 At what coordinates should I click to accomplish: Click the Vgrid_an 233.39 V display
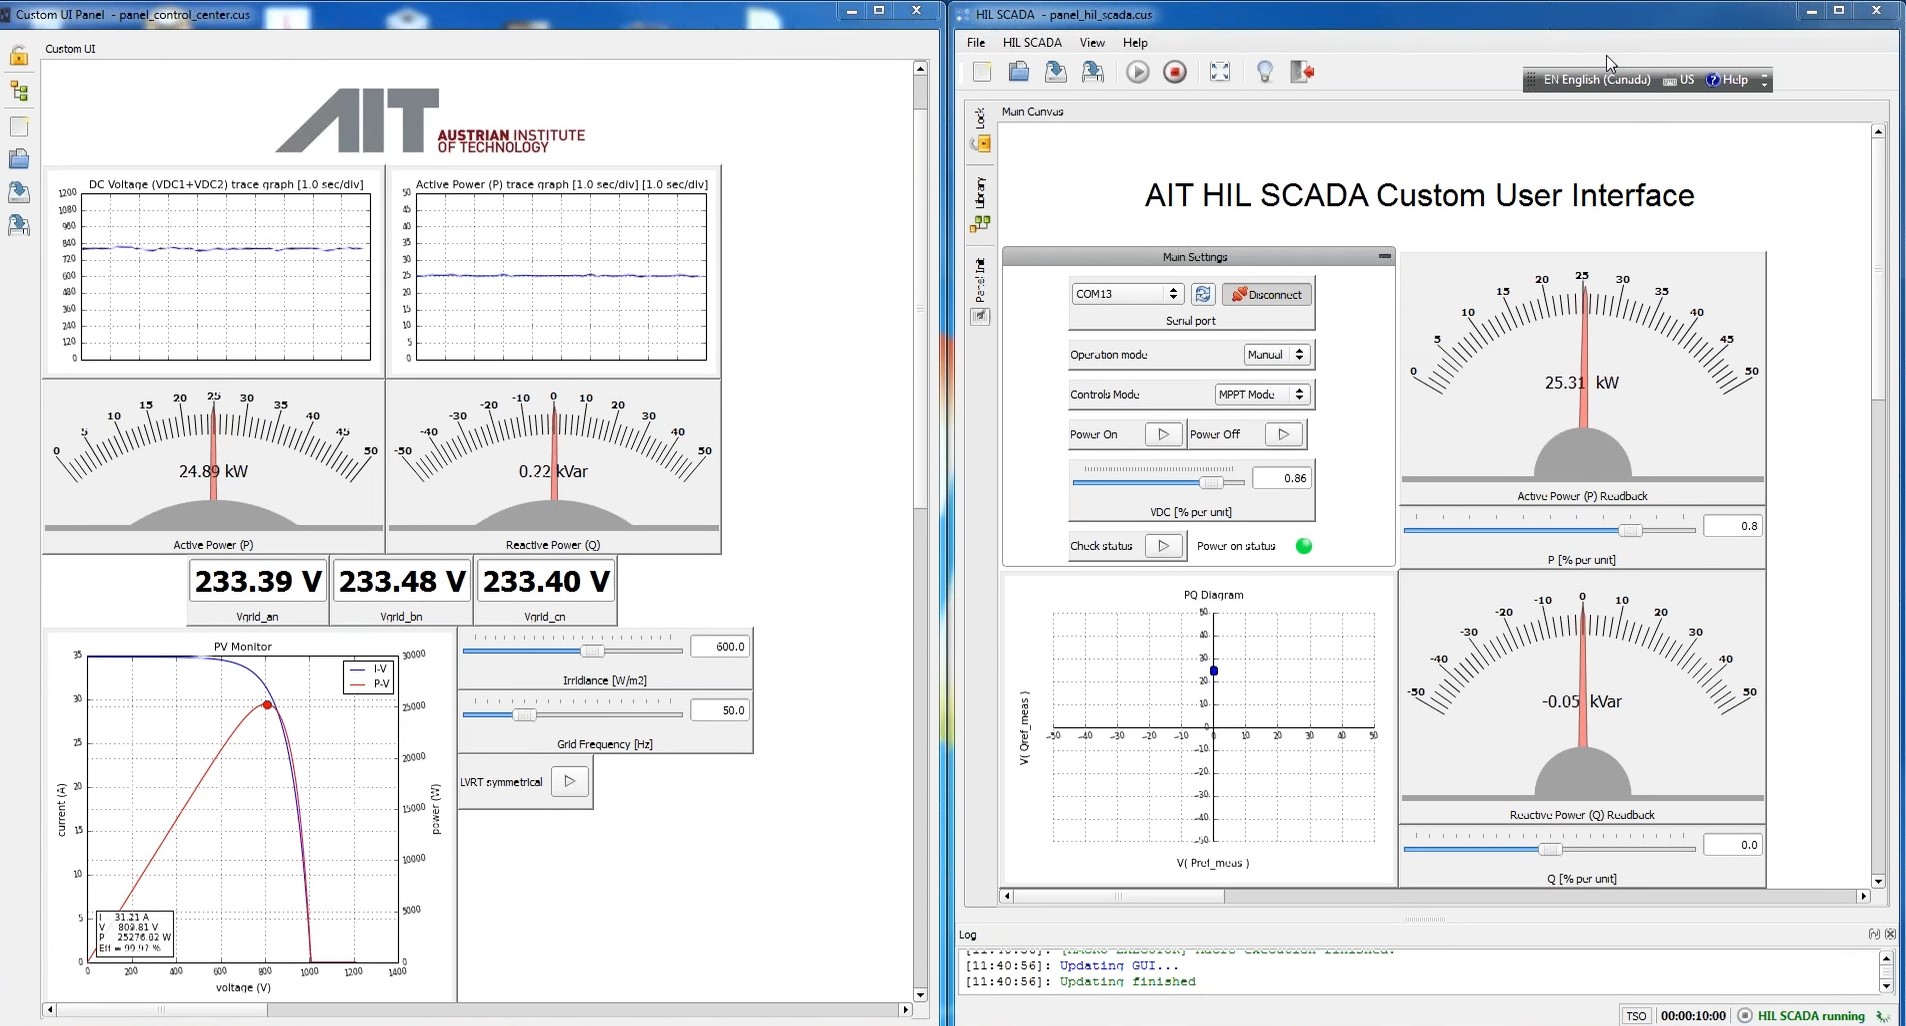click(258, 581)
